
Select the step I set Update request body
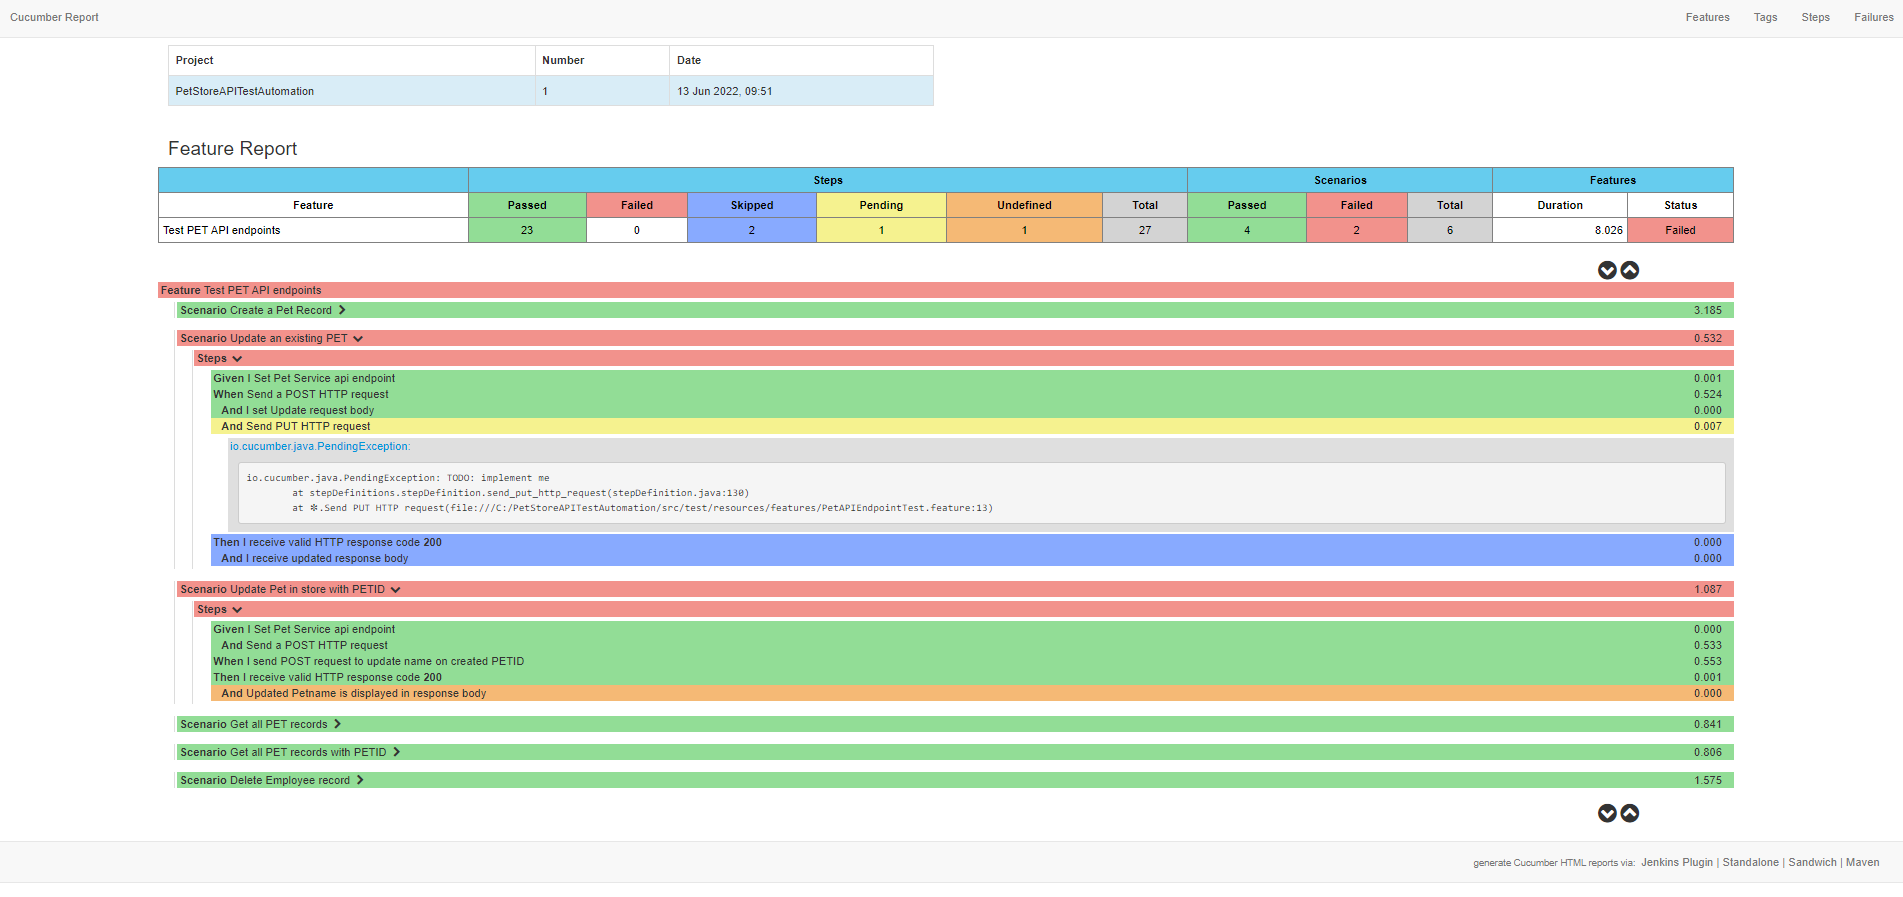pos(972,410)
